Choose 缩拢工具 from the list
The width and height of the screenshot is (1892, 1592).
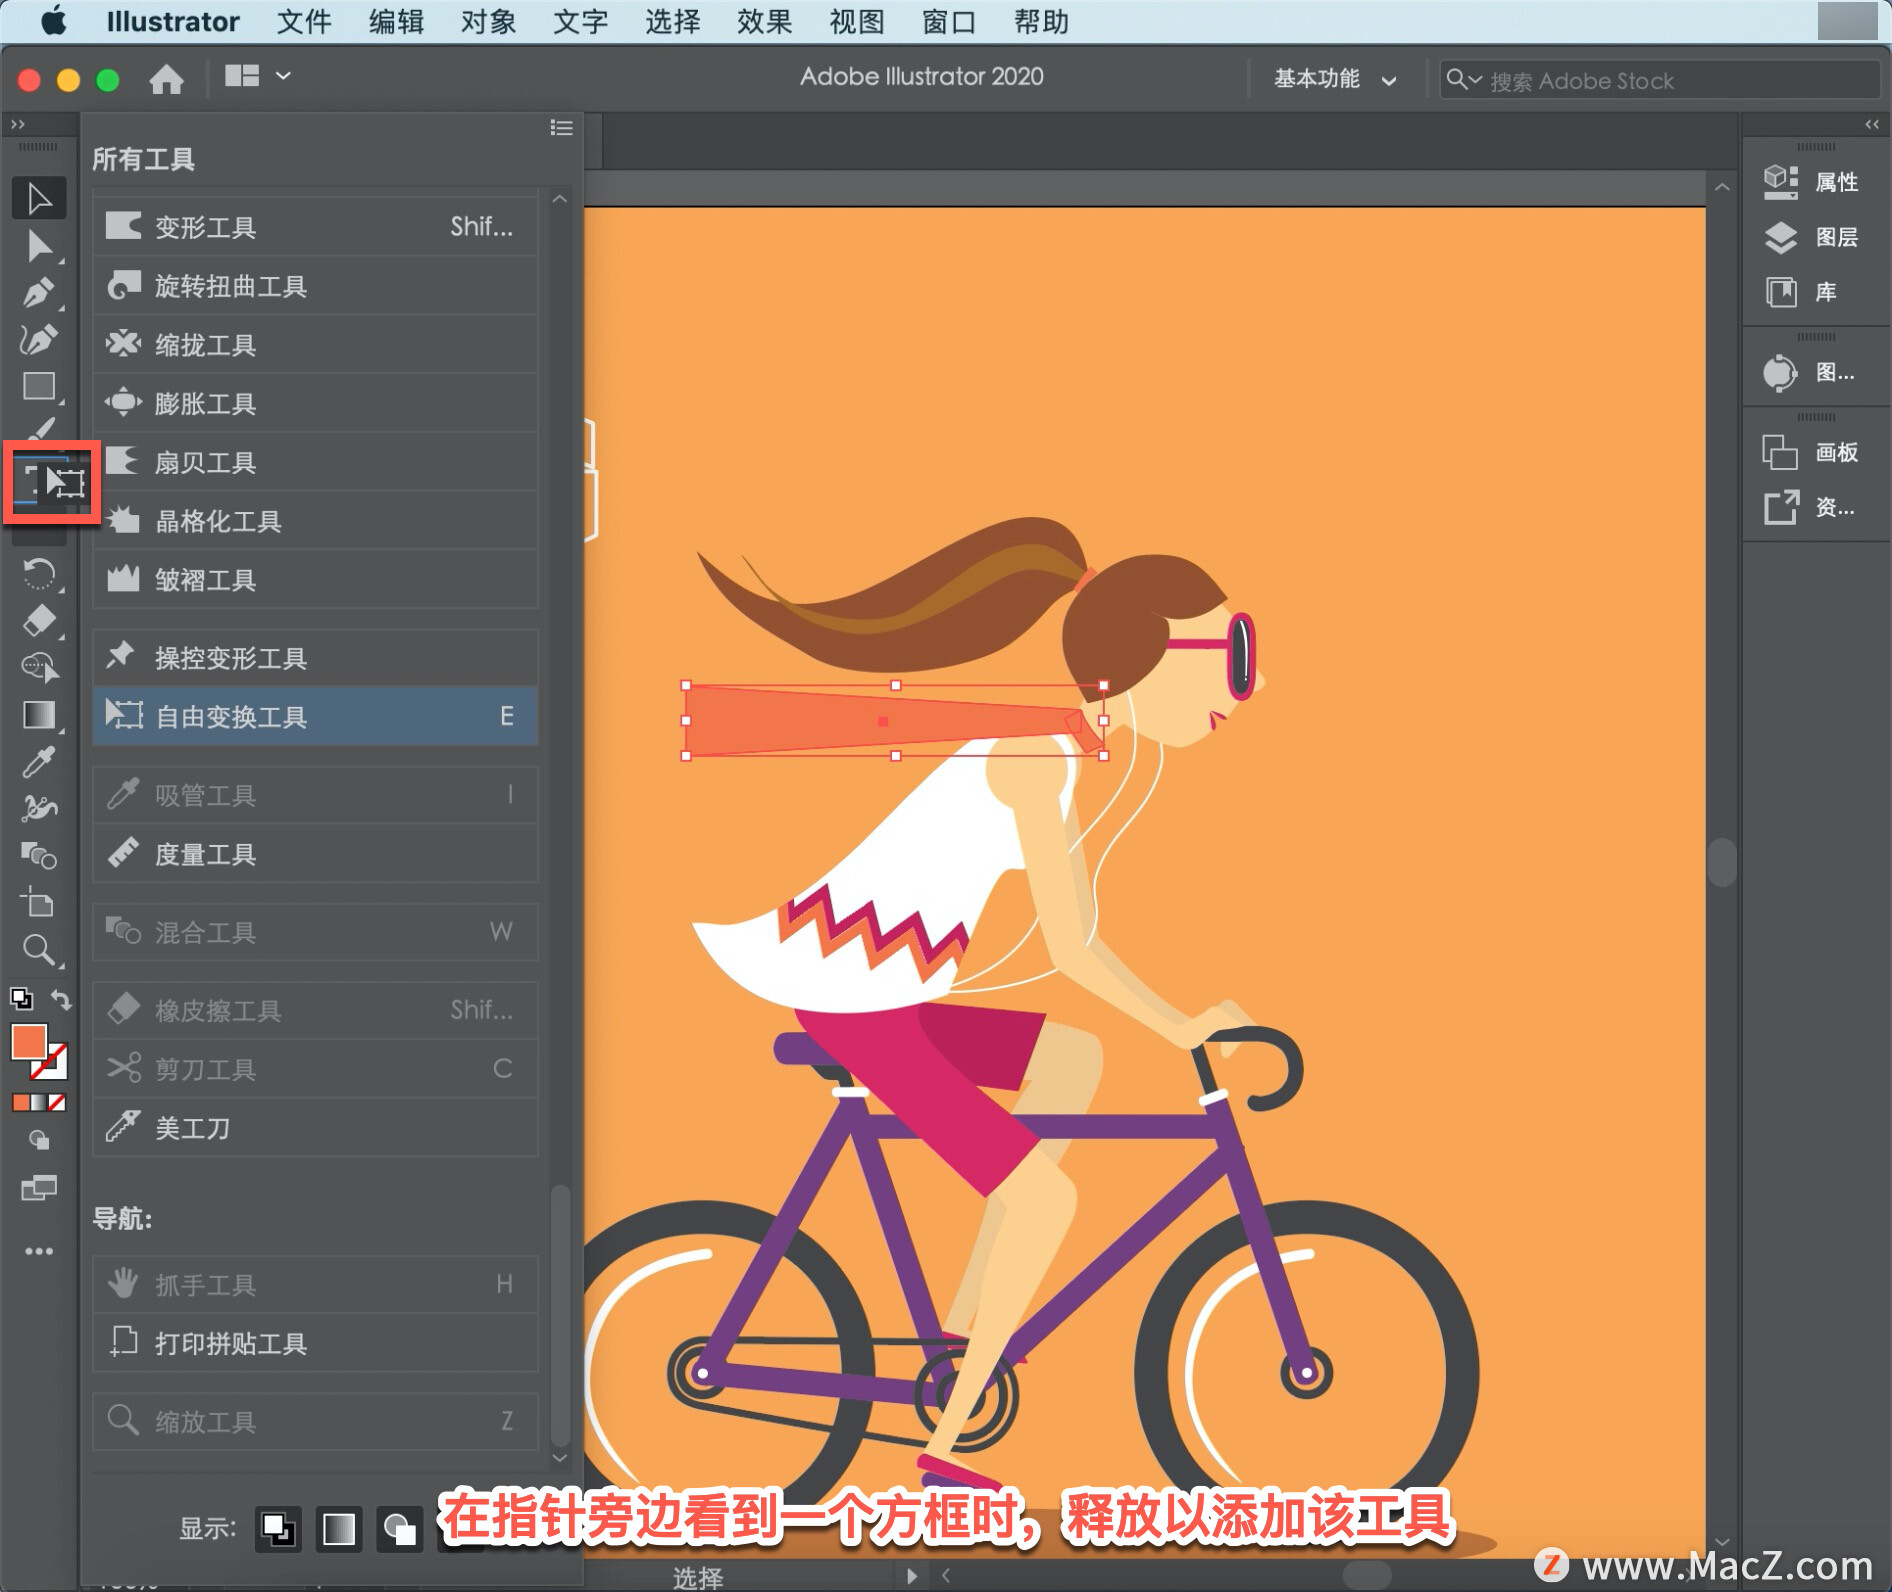point(315,345)
